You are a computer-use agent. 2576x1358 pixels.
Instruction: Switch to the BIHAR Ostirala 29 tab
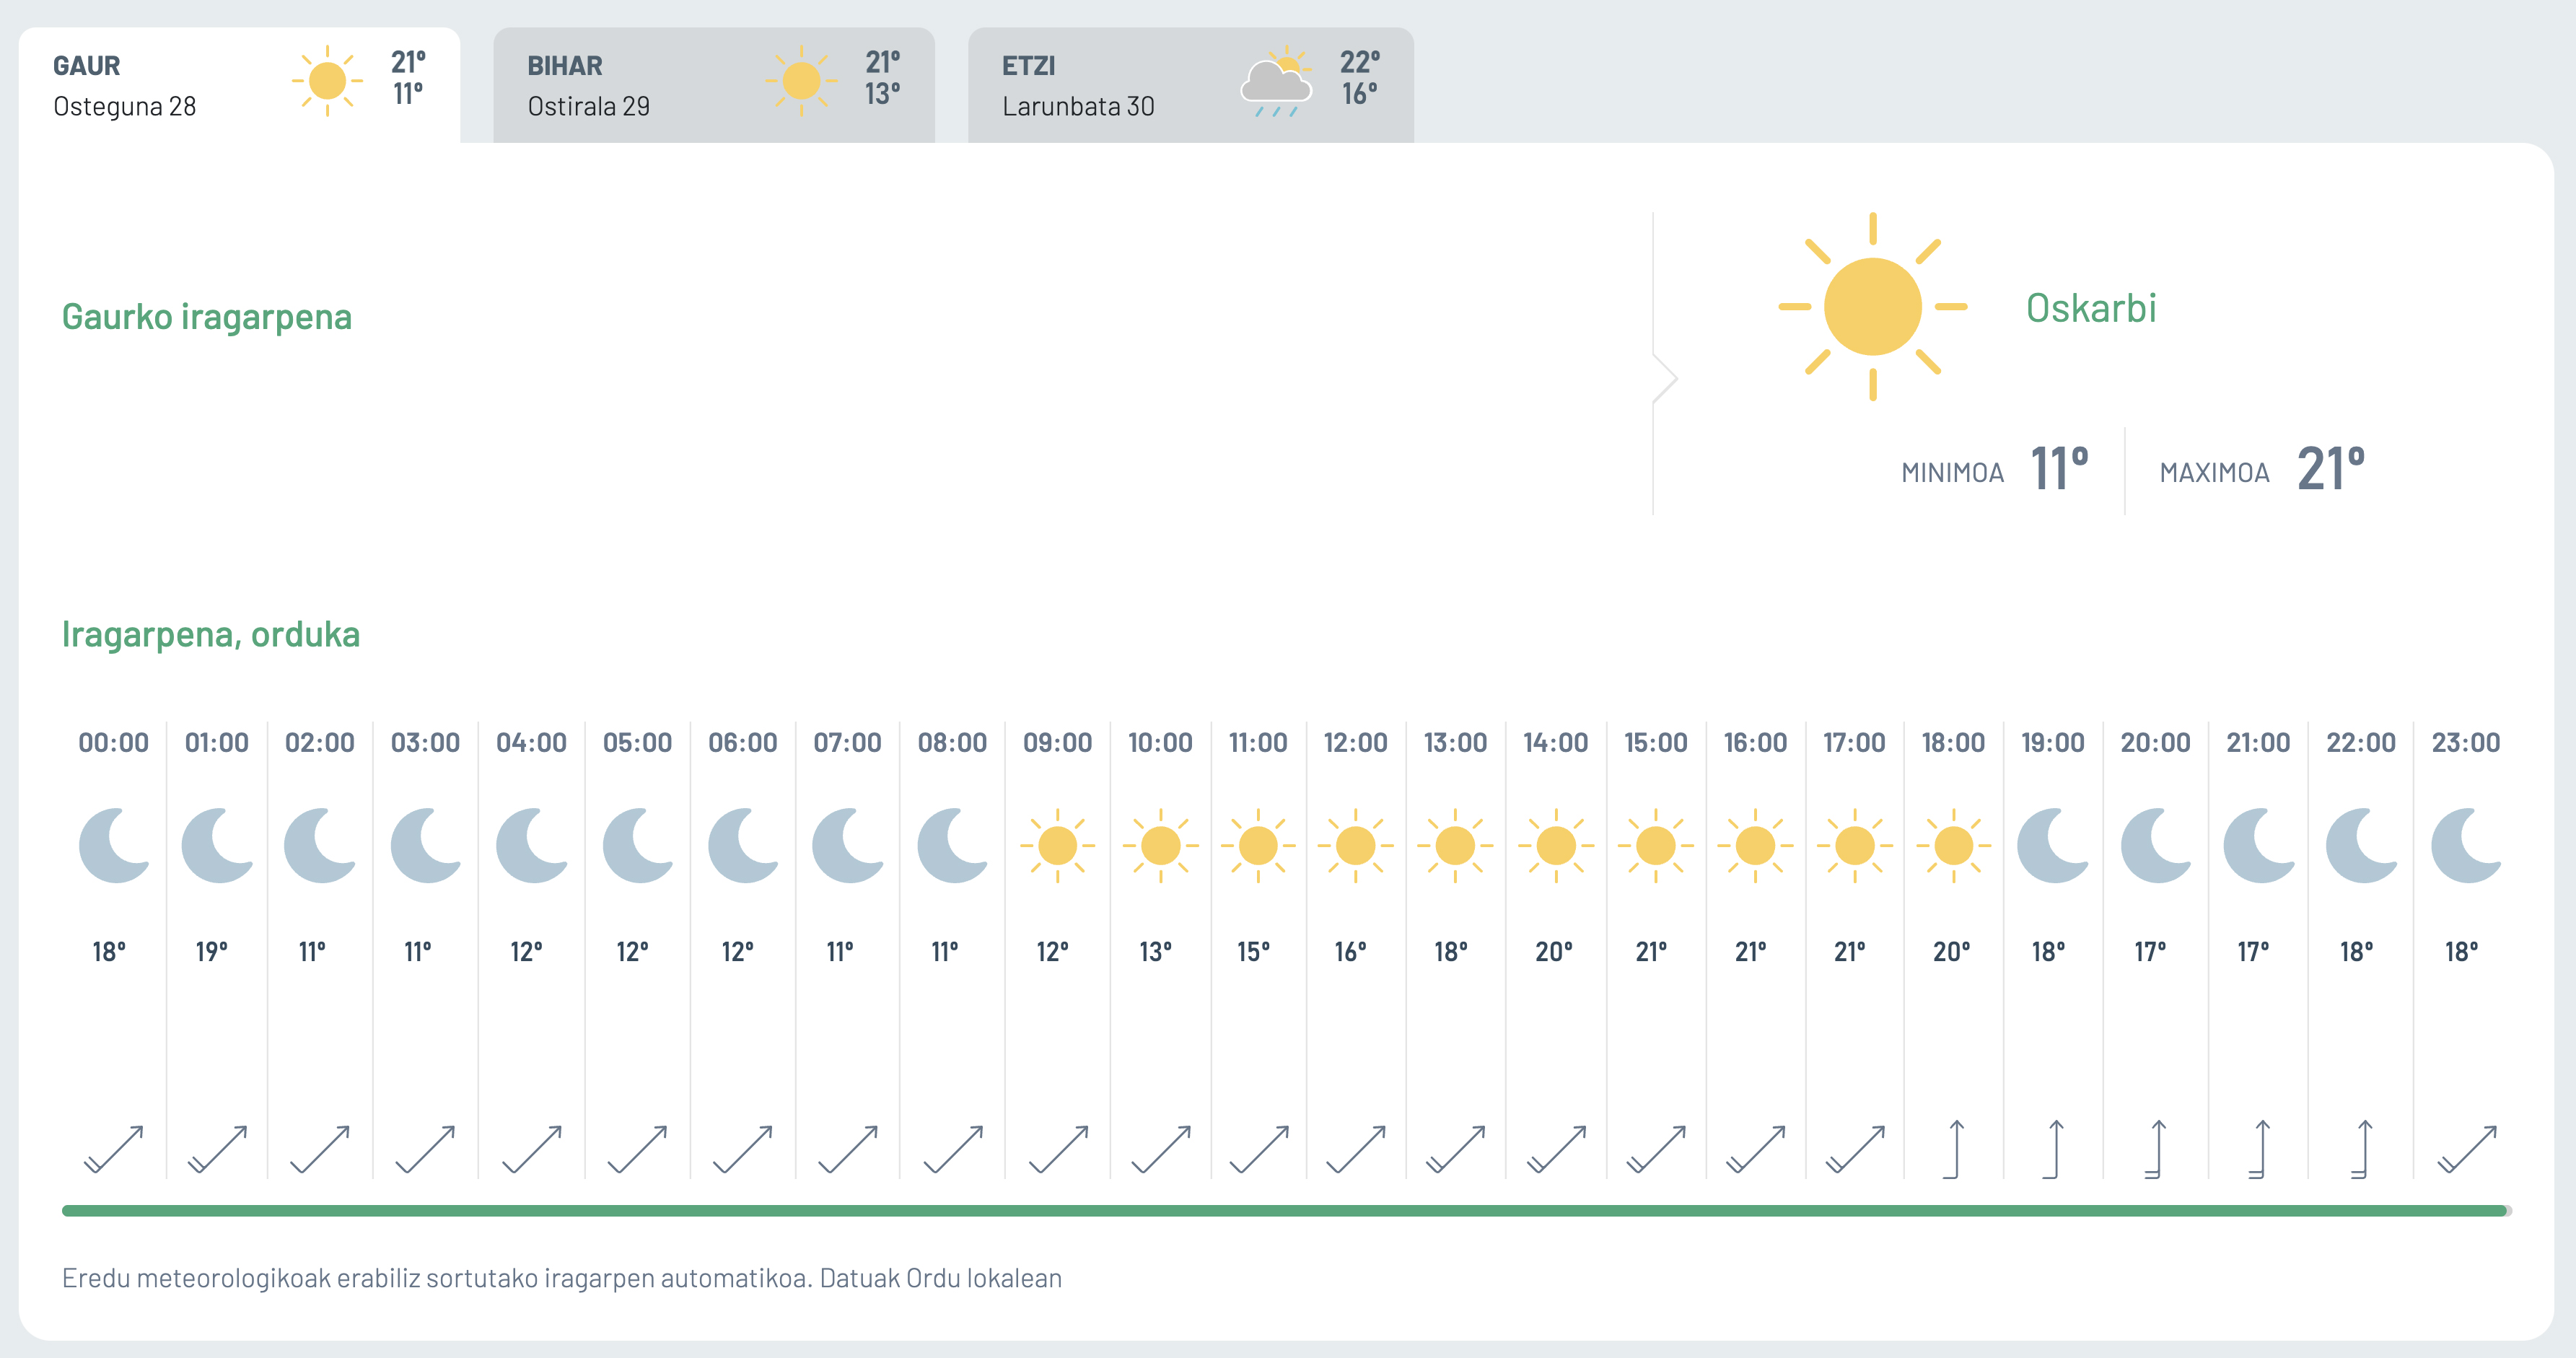point(714,85)
